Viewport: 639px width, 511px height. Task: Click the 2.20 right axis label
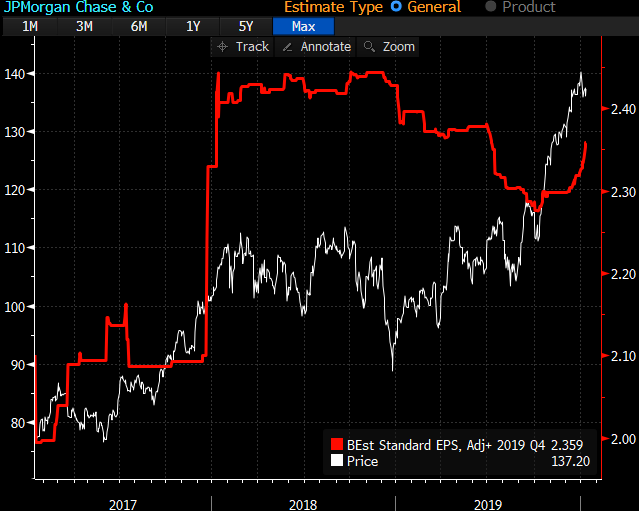(624, 274)
